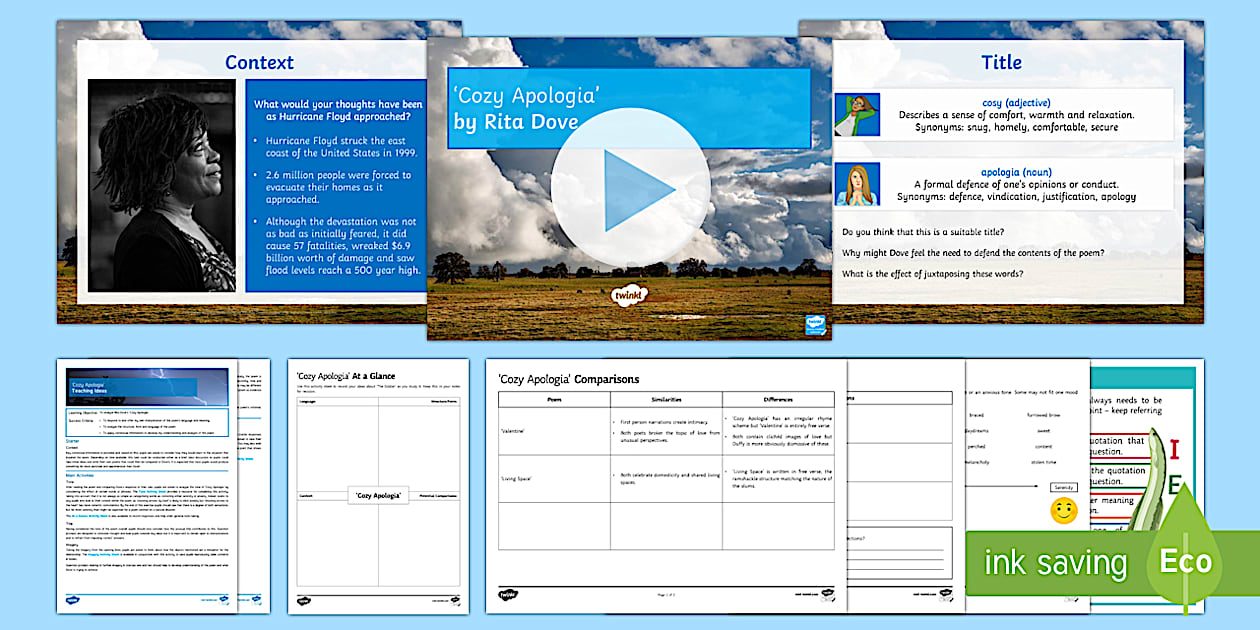Open the Teaching Ideas lightning header image
Viewport: 1260px width, 630px height.
coord(148,386)
